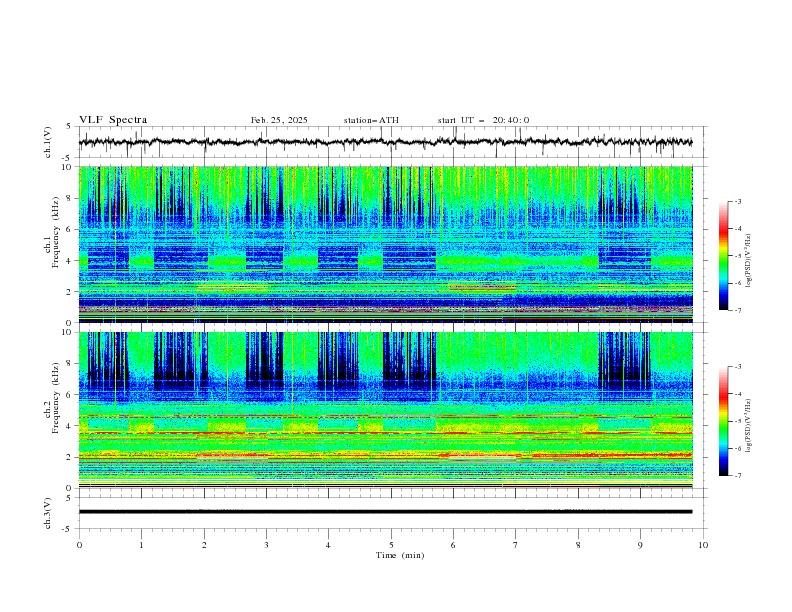The image size is (792, 612).
Task: Click the "4" kHz tick on ch.2 spectrogram
Action: point(69,426)
